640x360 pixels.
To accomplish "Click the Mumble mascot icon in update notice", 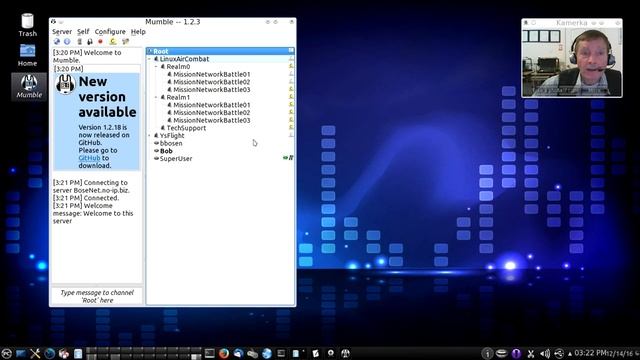I will [65, 84].
